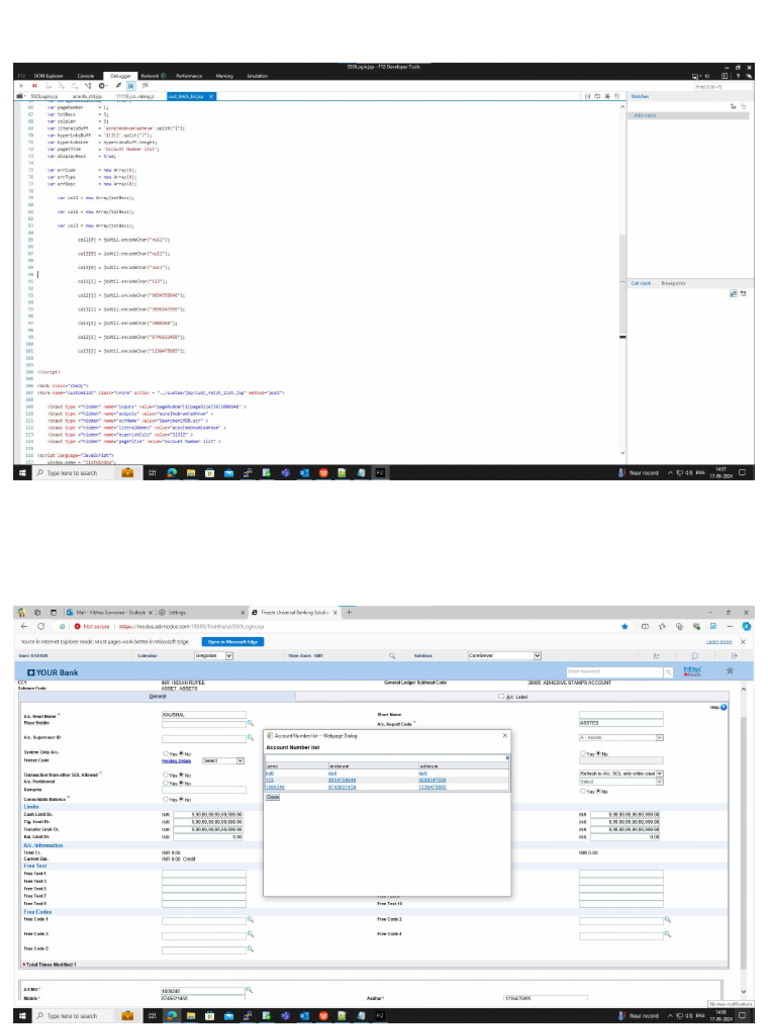Reload page with the browser refresh icon
Image resolution: width=768 pixels, height=1024 pixels.
point(40,626)
